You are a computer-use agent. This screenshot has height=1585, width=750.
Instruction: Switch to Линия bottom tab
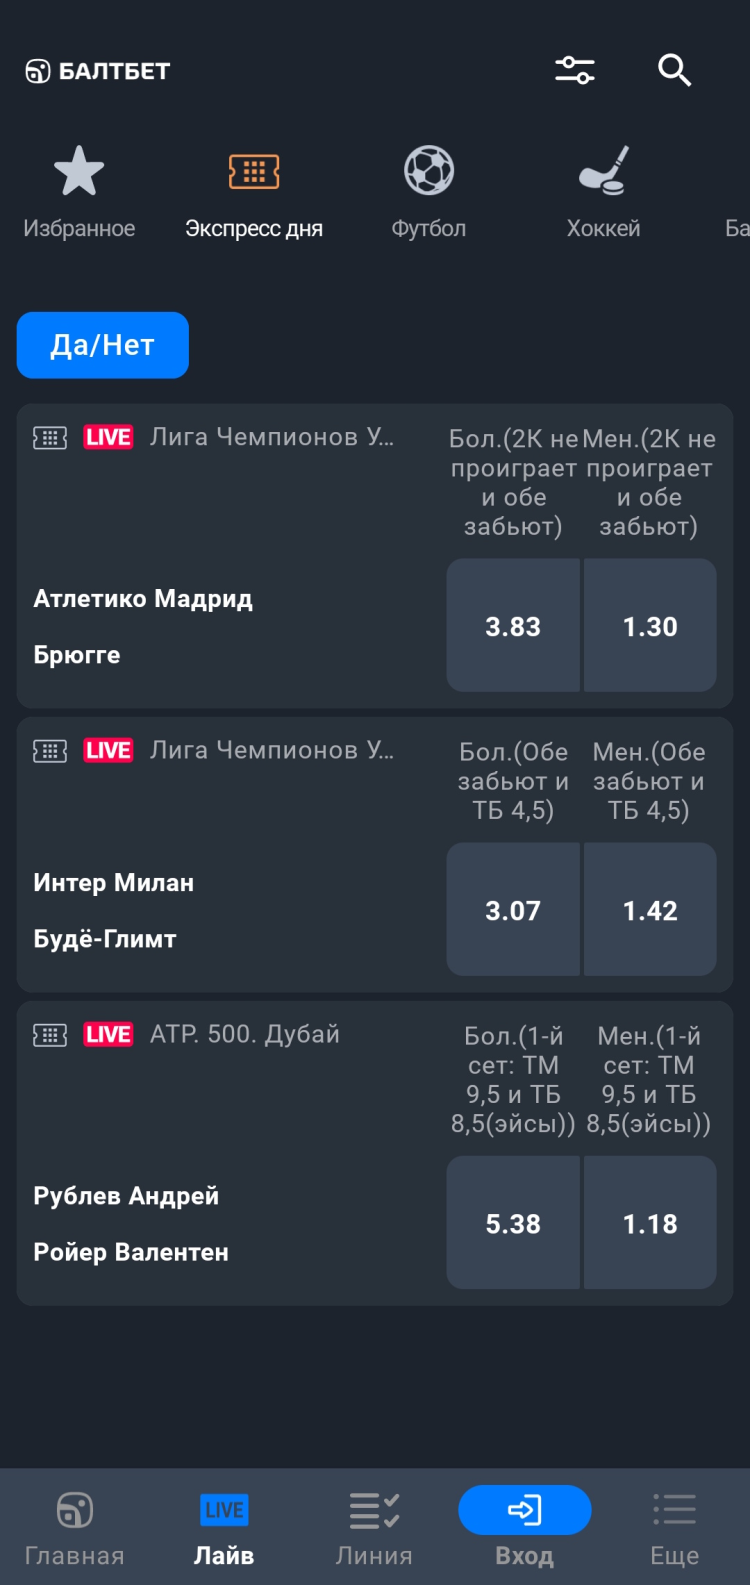pos(374,1527)
